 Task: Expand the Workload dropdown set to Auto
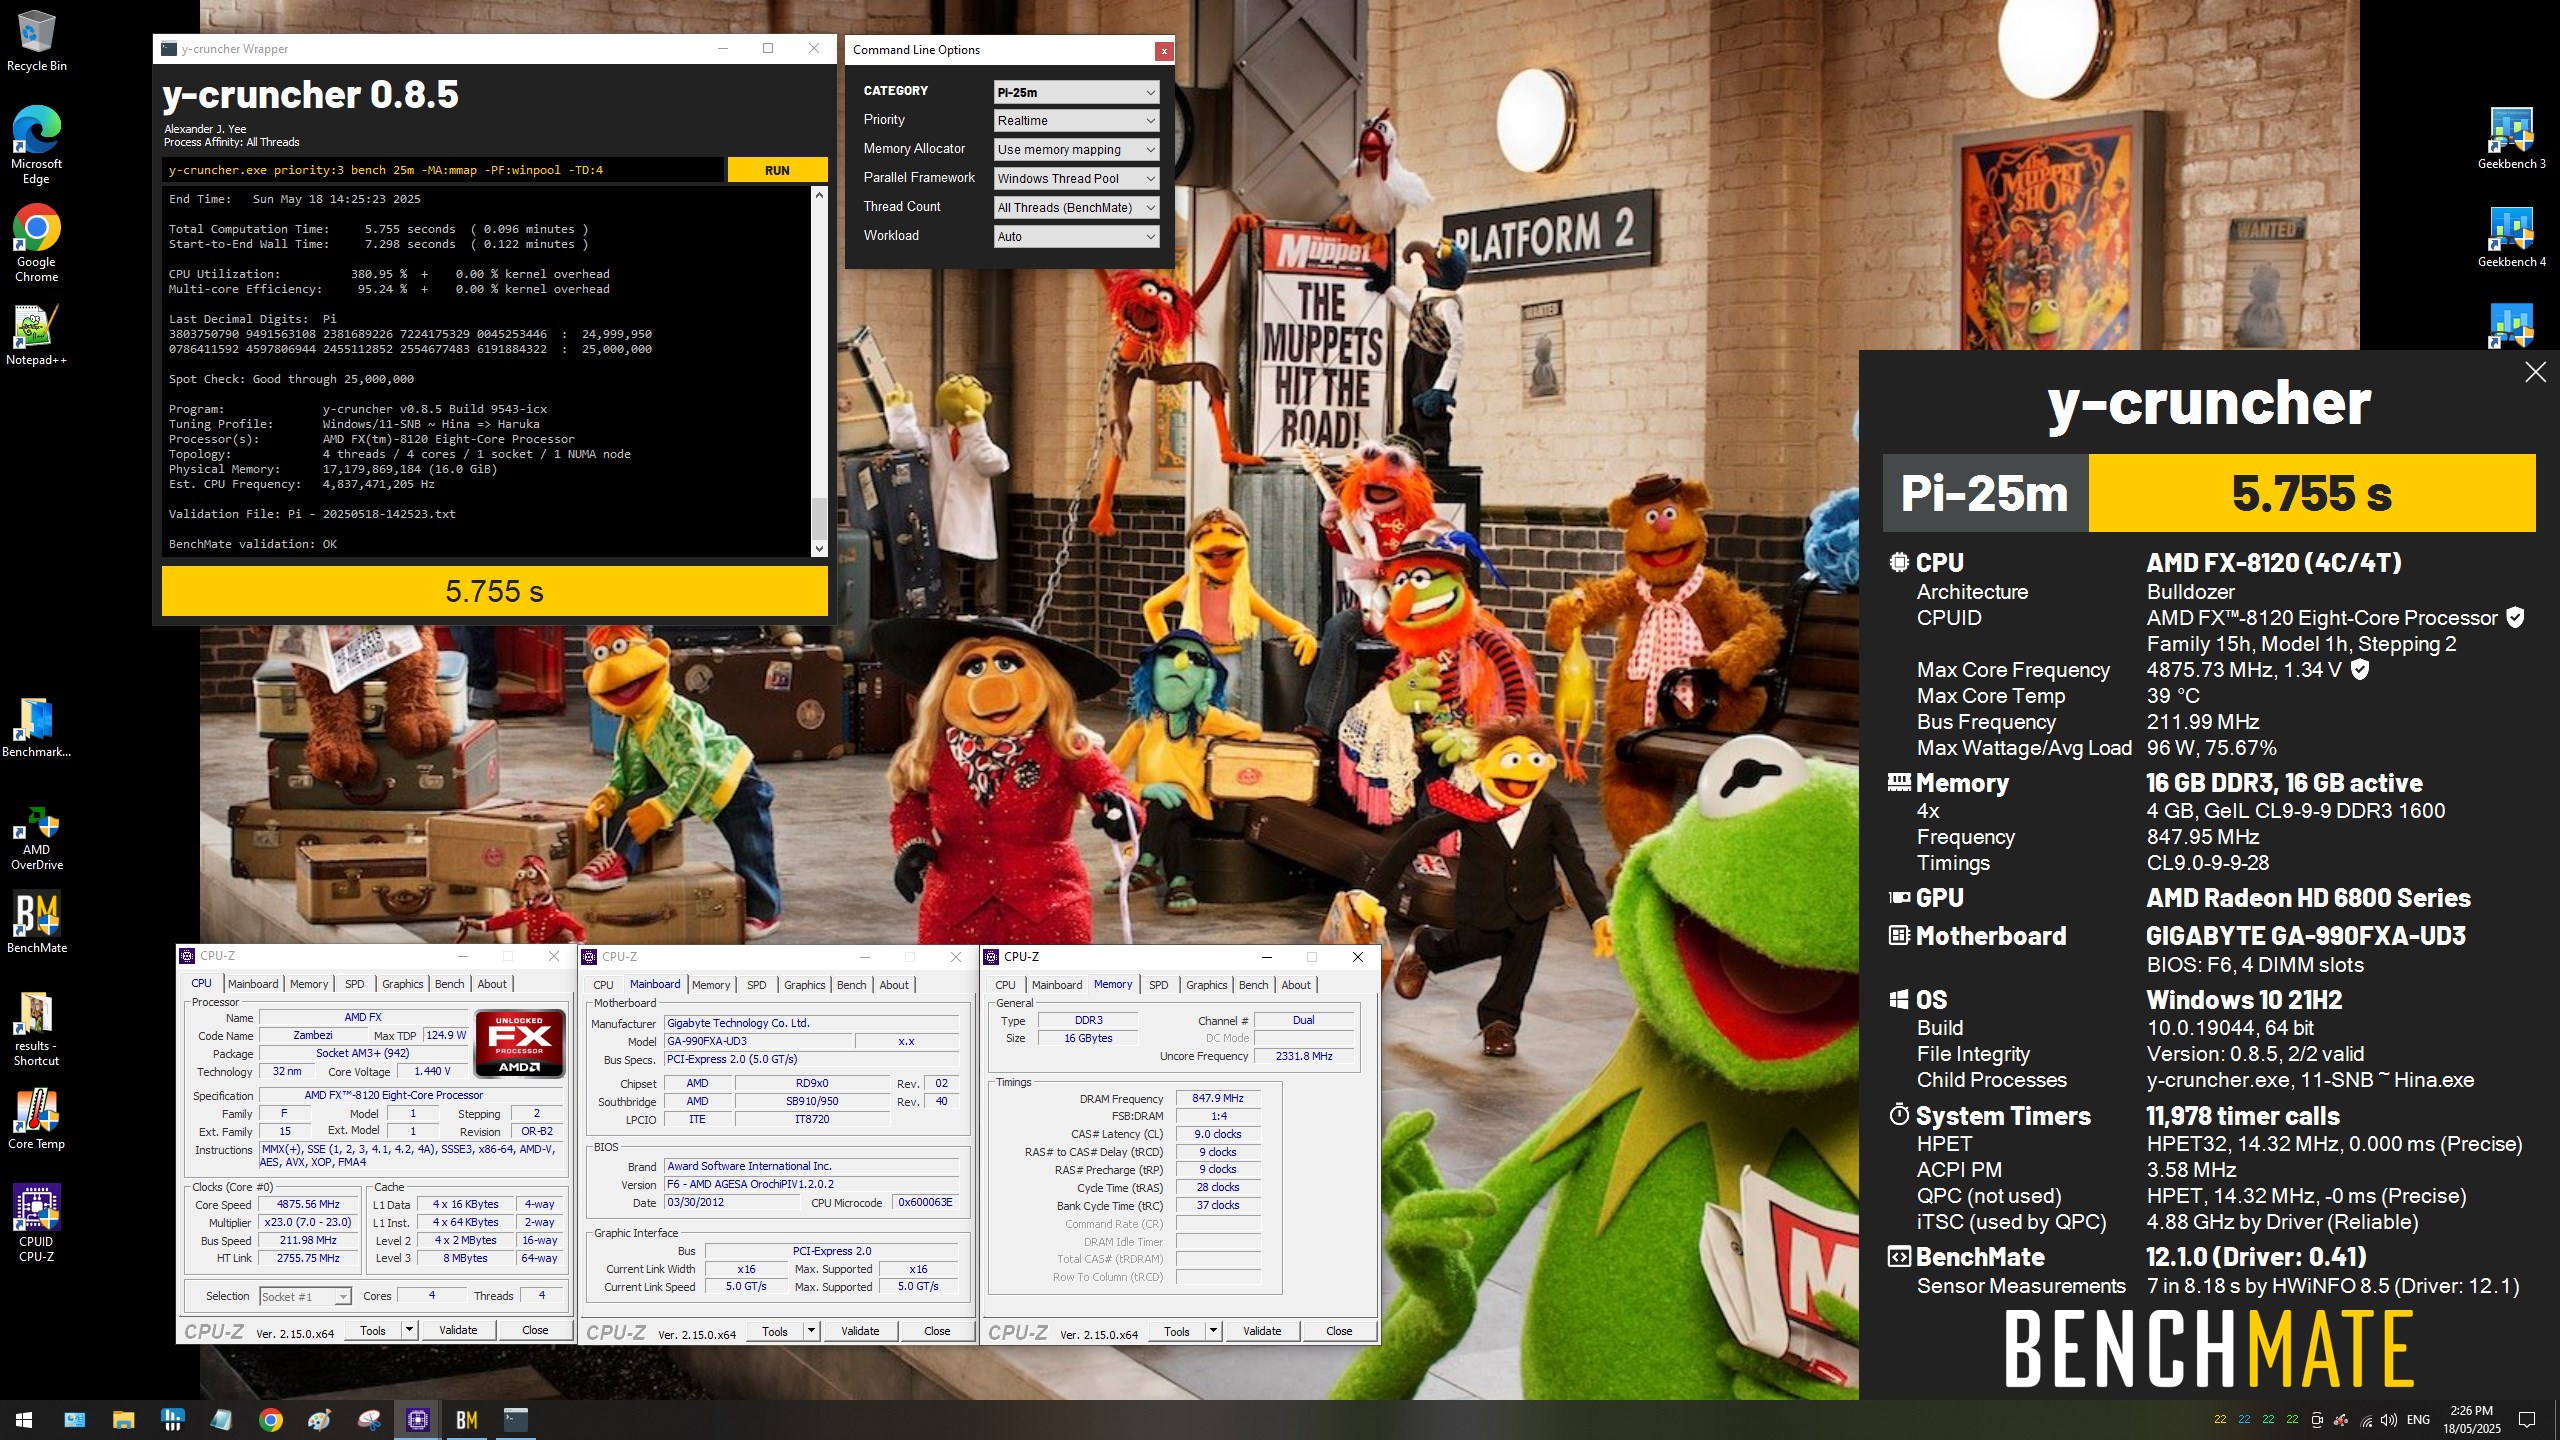point(1076,236)
